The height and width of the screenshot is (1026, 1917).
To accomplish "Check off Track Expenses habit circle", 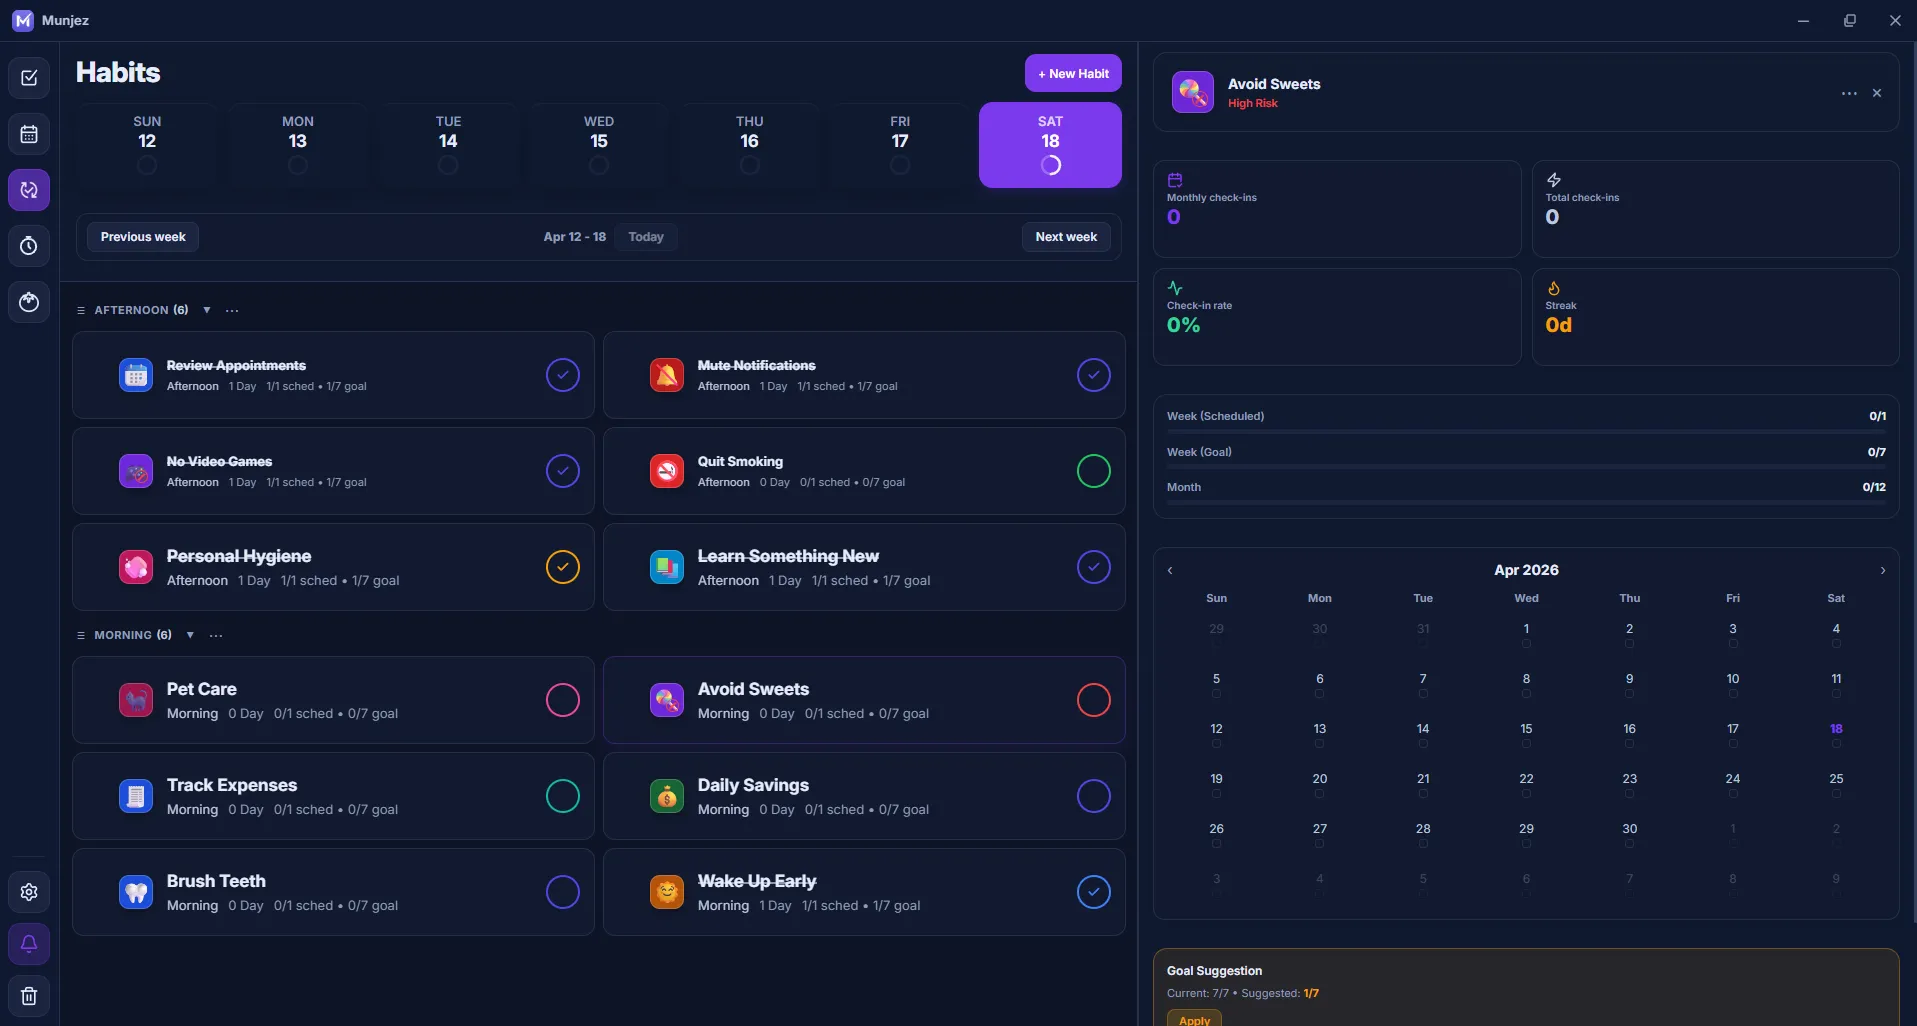I will [563, 796].
